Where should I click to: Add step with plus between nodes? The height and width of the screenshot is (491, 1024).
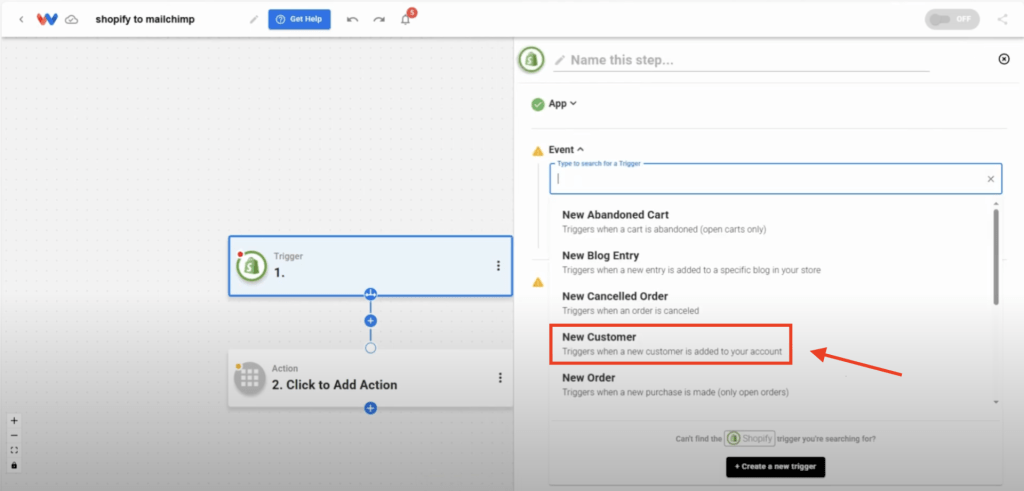(370, 321)
